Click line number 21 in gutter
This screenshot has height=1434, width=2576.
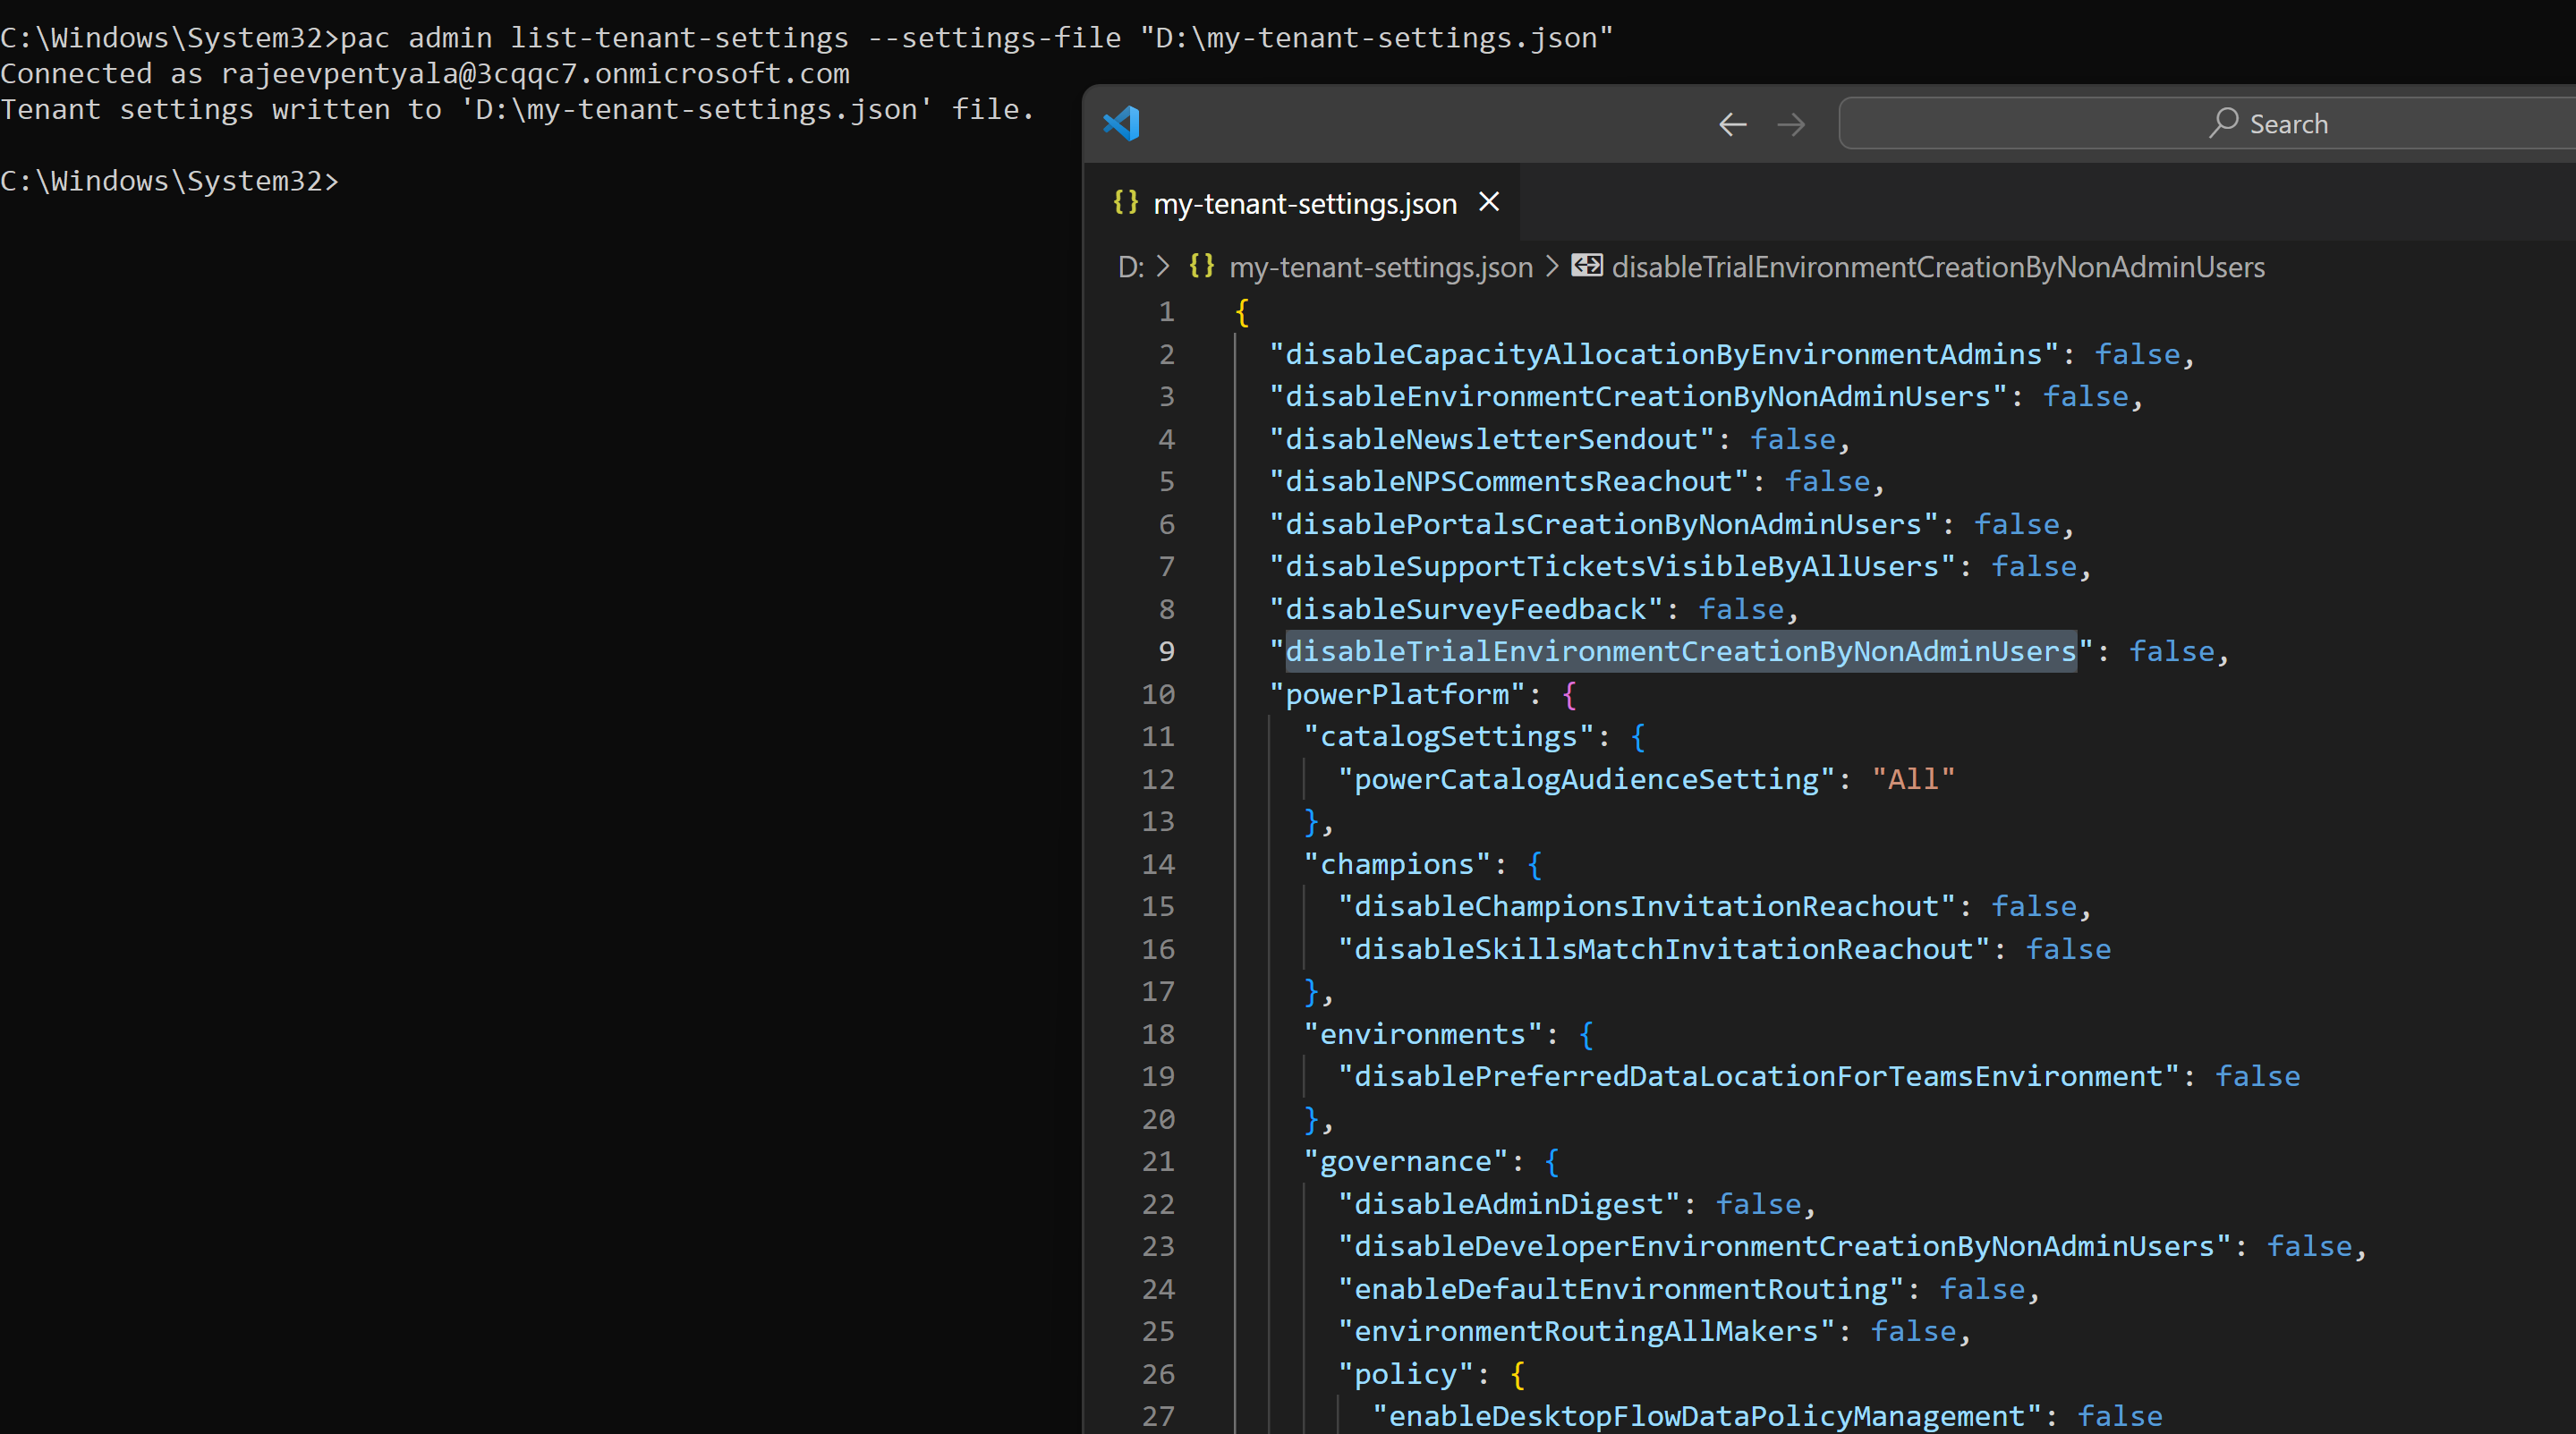point(1158,1161)
